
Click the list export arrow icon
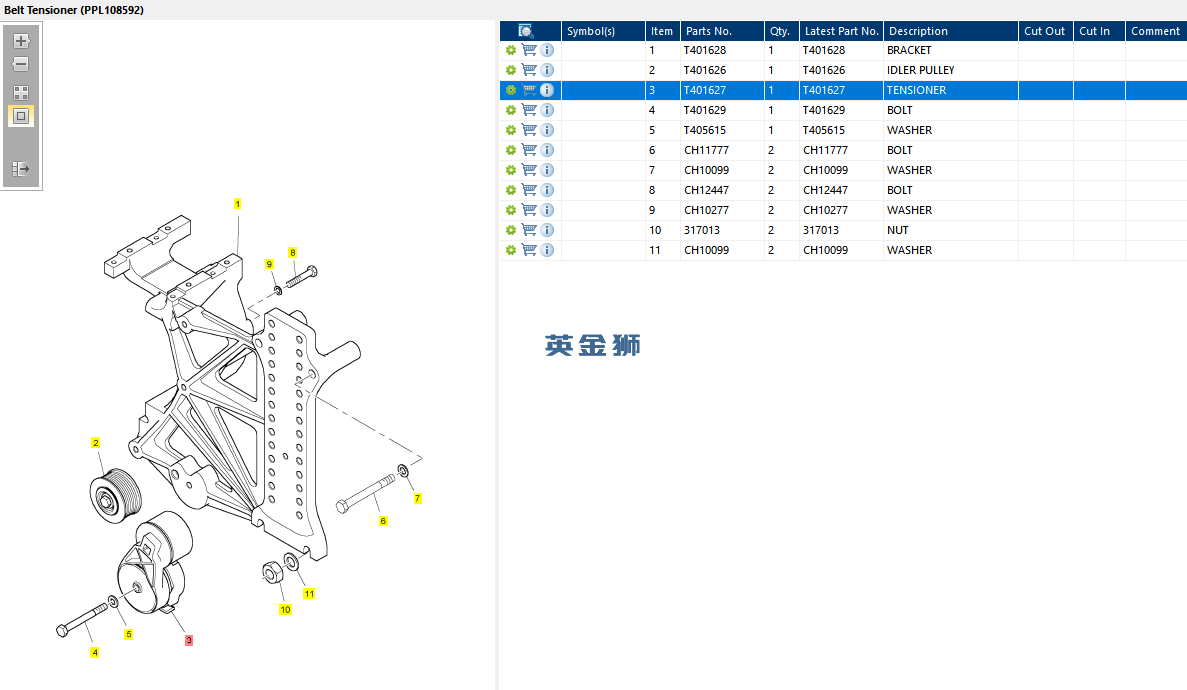21,169
